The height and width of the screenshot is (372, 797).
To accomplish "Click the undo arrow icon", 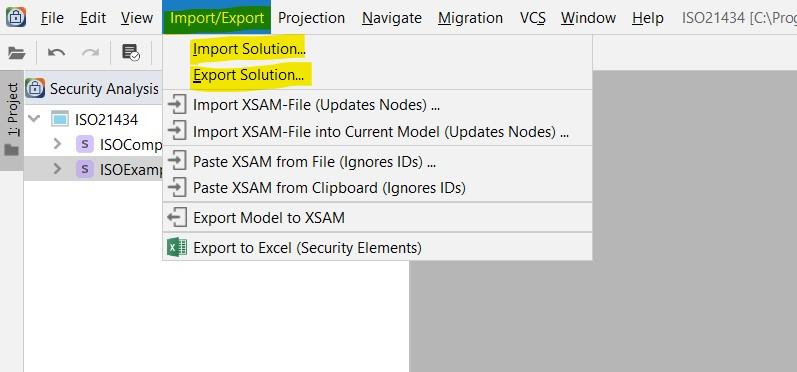I will pos(56,52).
